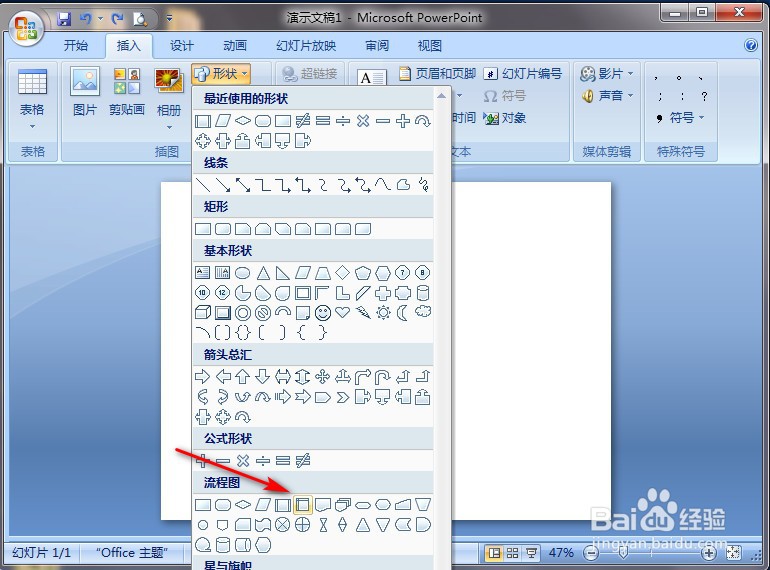Select plain rectangle under 矩形
Image resolution: width=770 pixels, height=570 pixels.
203,229
